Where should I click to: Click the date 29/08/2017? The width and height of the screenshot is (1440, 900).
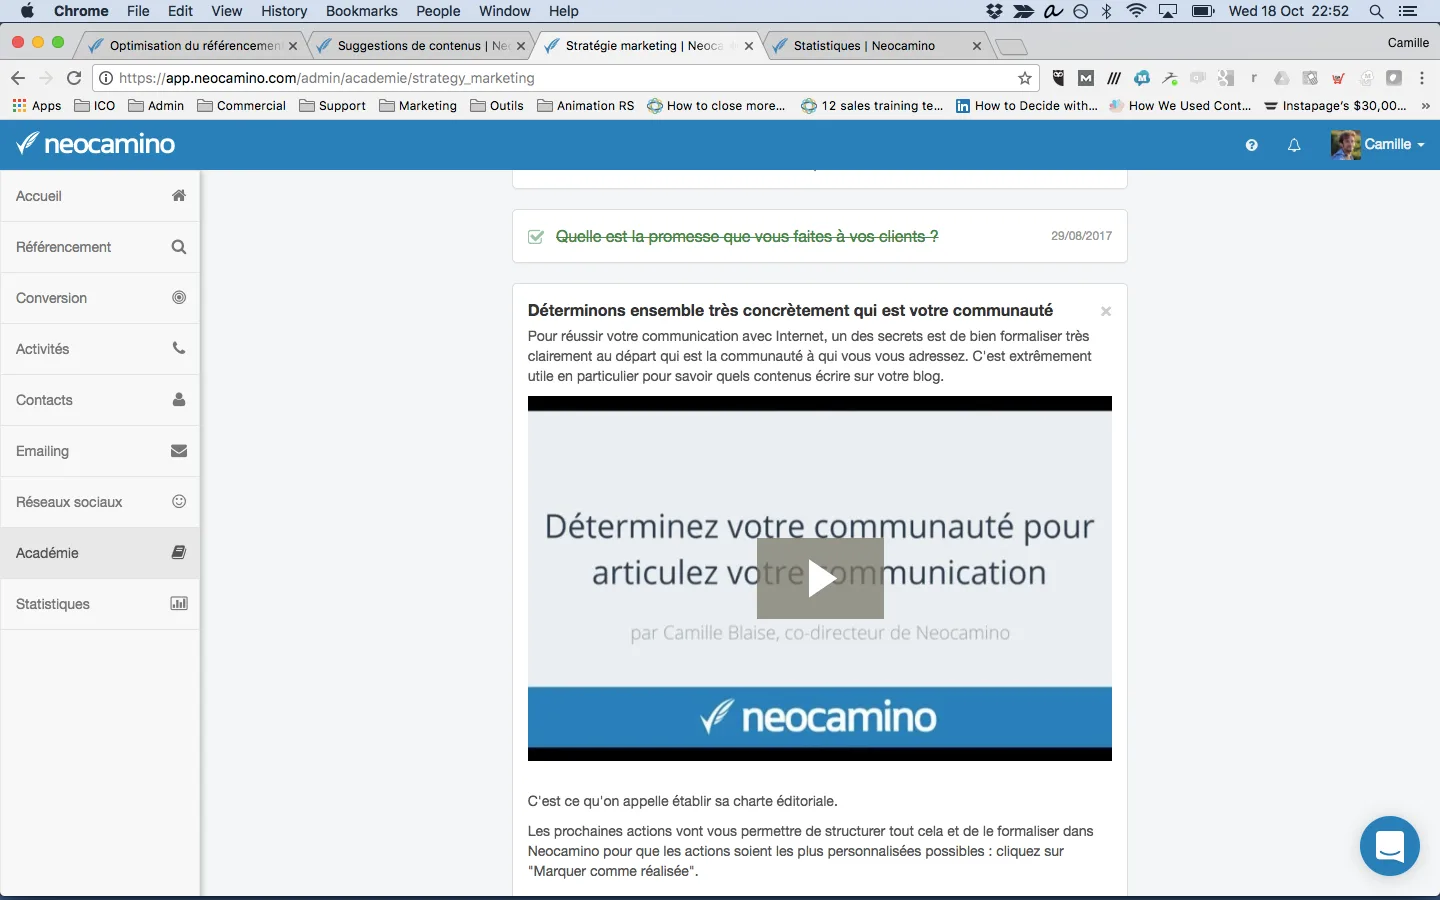pos(1081,236)
